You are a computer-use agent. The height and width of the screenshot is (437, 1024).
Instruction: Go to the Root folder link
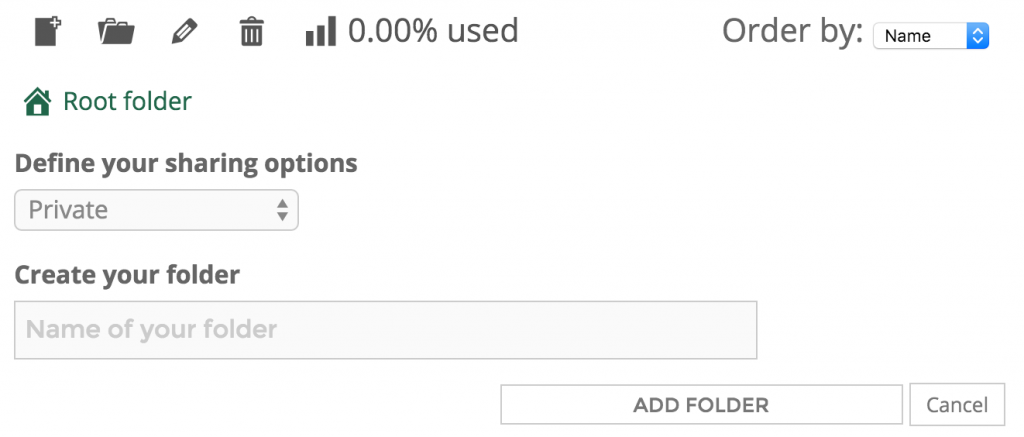pos(127,101)
